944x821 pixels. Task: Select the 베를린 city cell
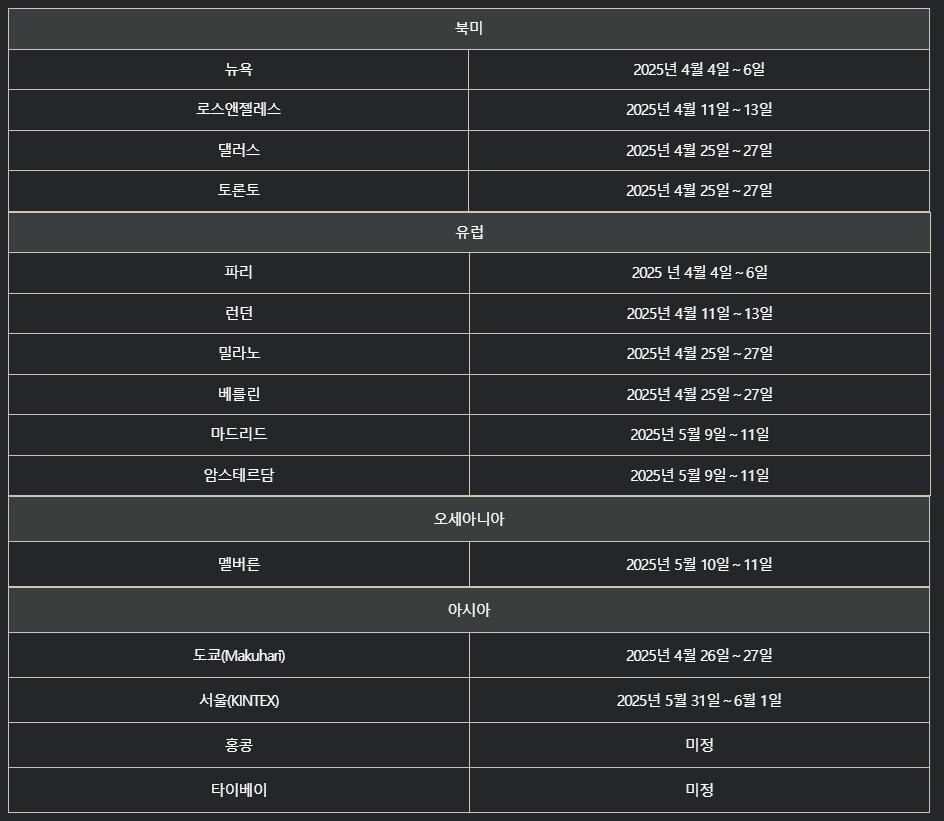coord(239,394)
